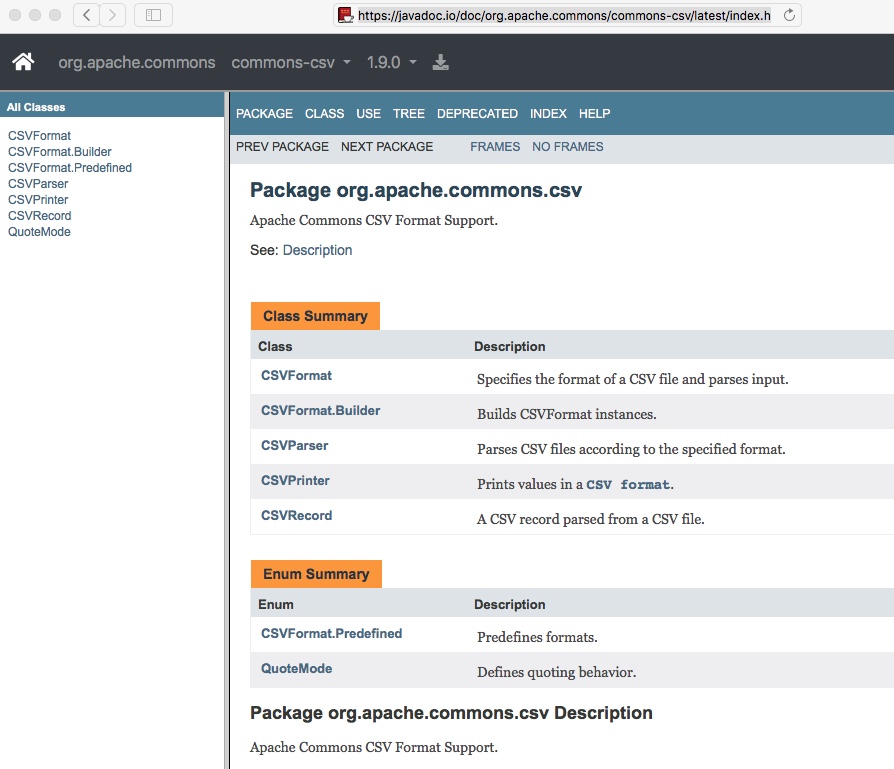Open CSVPrinter in All Classes list
894x769 pixels.
pyautogui.click(x=38, y=200)
